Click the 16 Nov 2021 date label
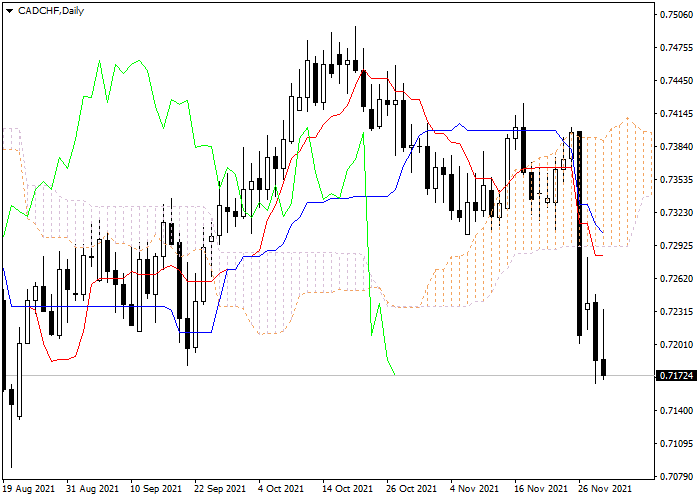 point(540,489)
